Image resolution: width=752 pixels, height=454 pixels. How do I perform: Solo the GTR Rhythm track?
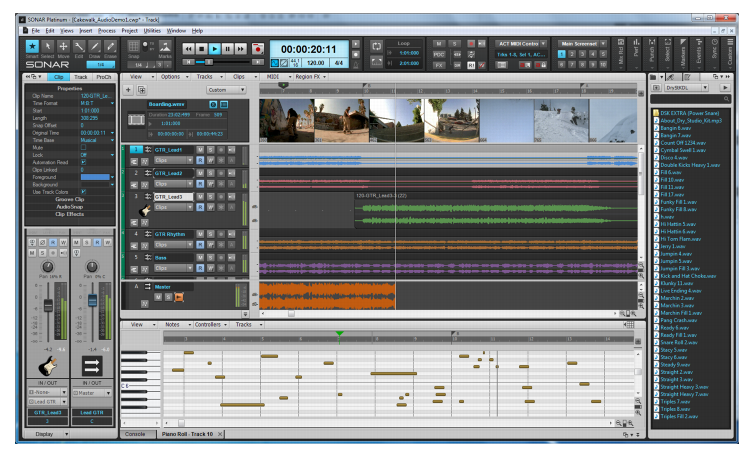[211, 234]
